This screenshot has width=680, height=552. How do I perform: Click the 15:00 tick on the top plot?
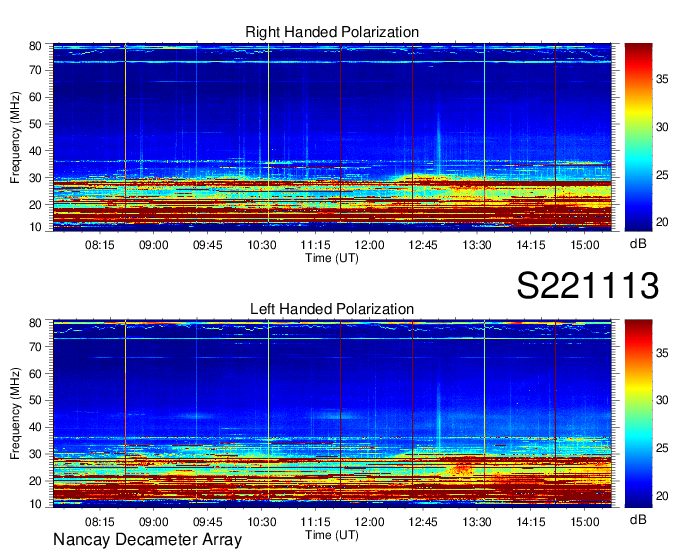pyautogui.click(x=585, y=245)
